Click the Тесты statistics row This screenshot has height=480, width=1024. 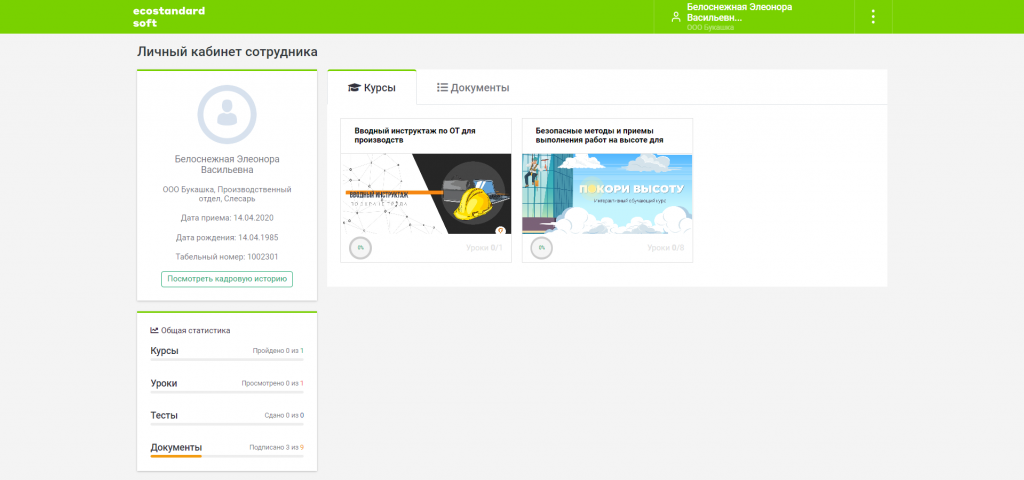227,414
